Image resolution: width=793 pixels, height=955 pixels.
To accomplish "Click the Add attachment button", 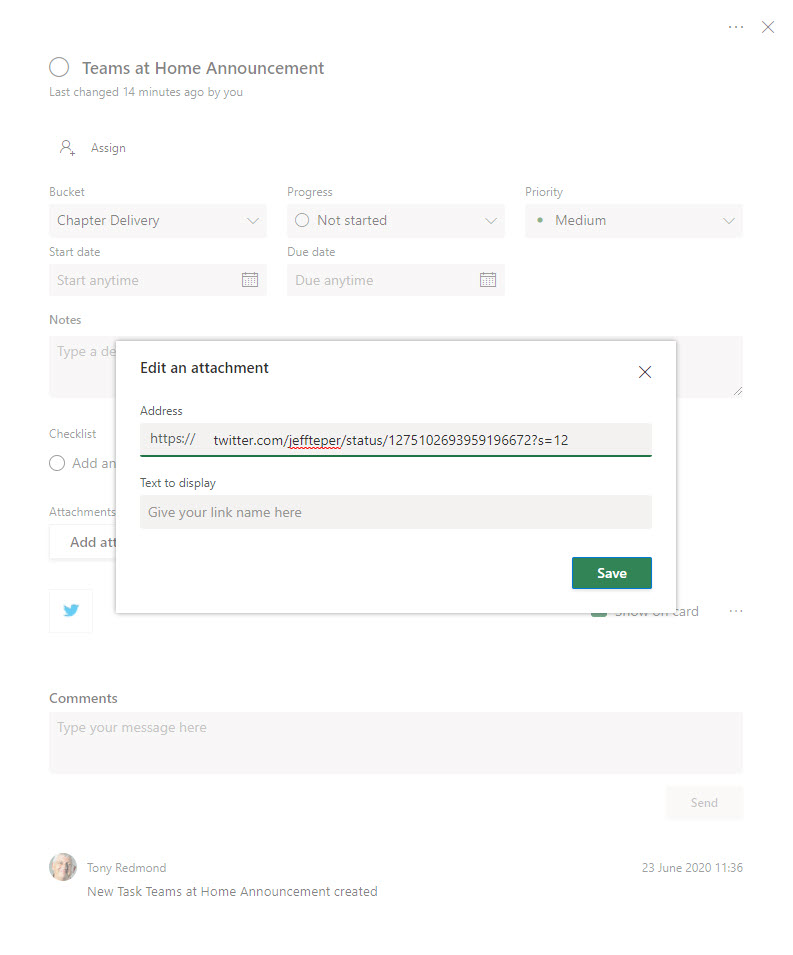I will [84, 542].
